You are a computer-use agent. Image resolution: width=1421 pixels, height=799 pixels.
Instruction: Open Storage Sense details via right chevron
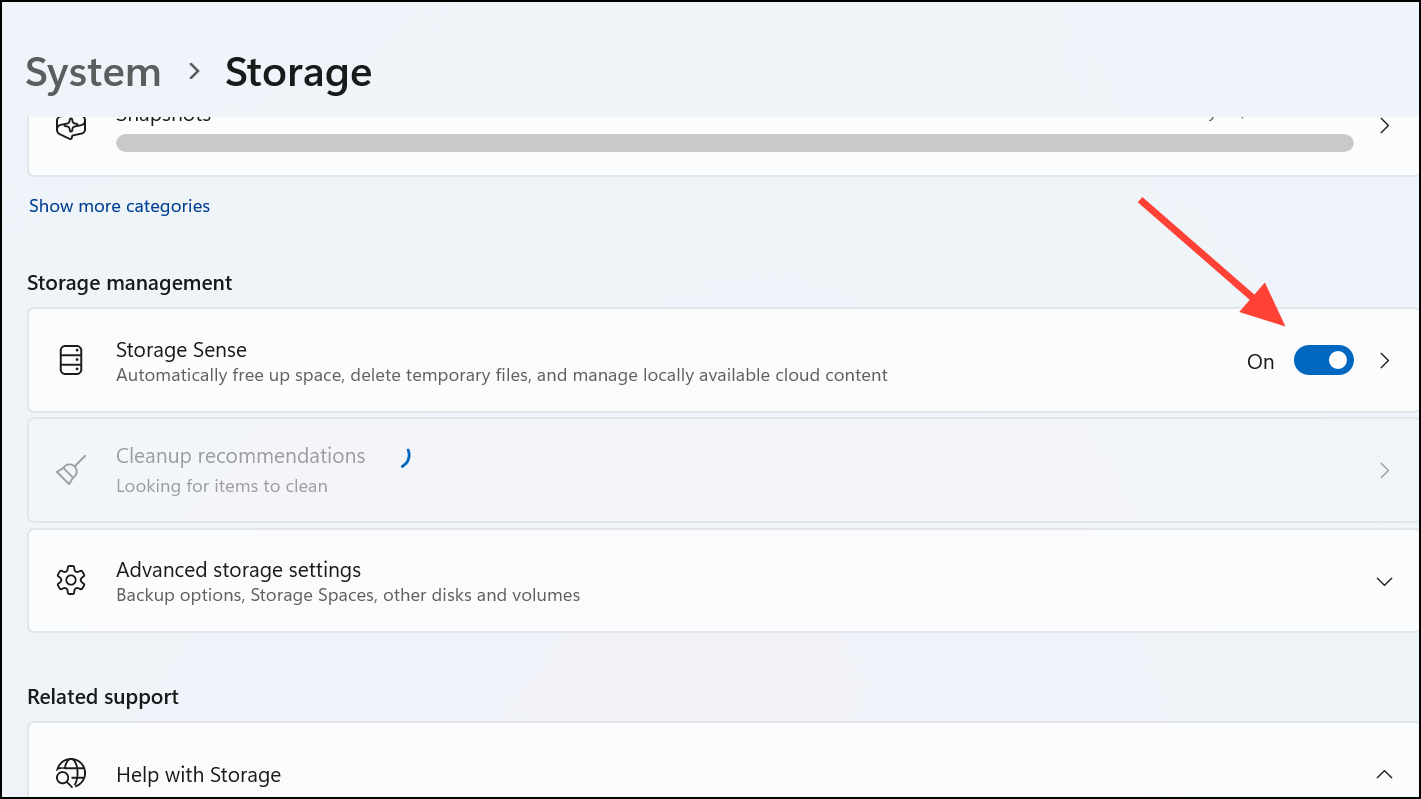pyautogui.click(x=1385, y=361)
